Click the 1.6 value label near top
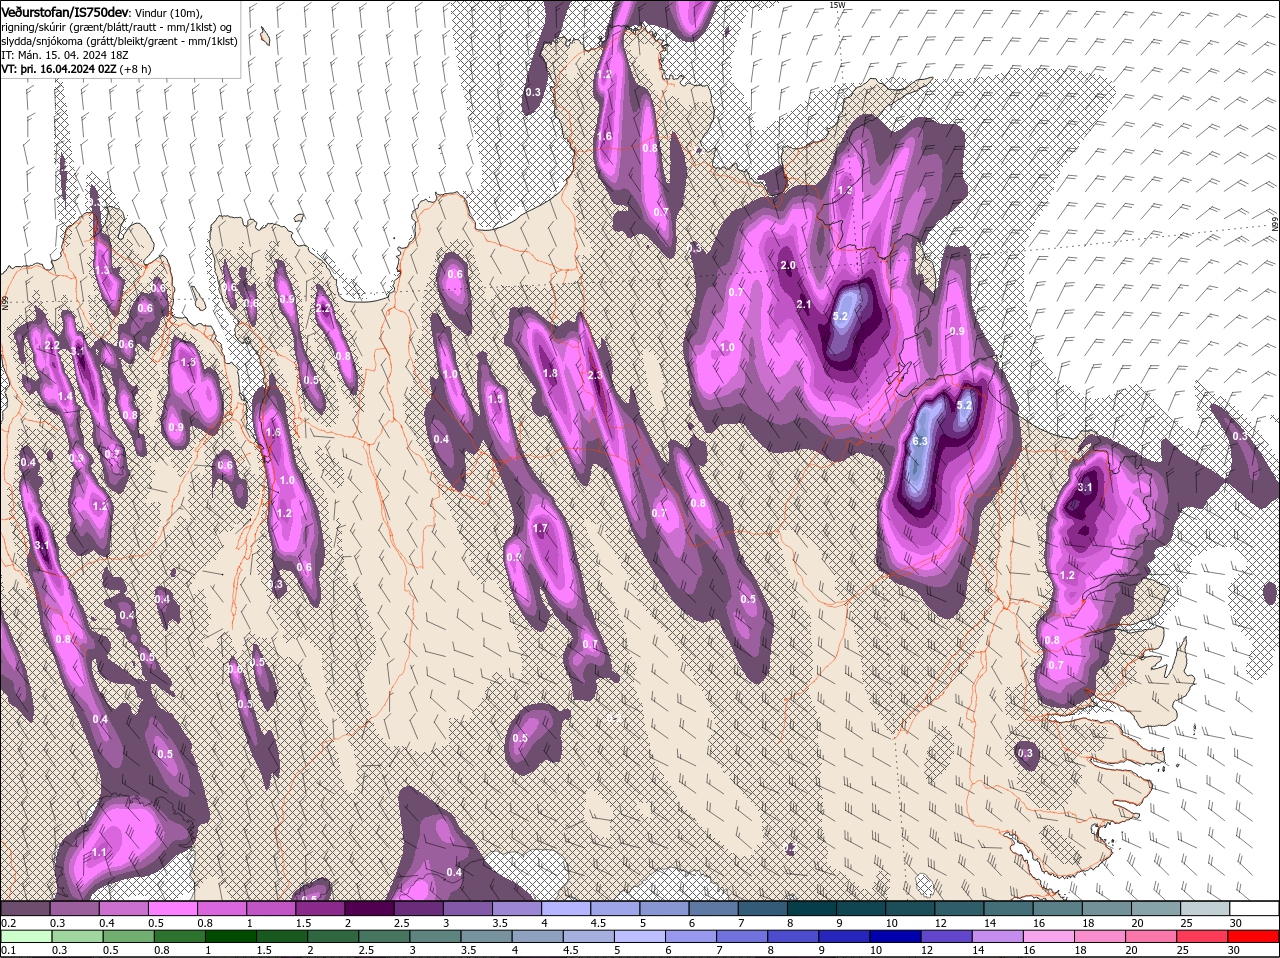The height and width of the screenshot is (958, 1280). [604, 136]
